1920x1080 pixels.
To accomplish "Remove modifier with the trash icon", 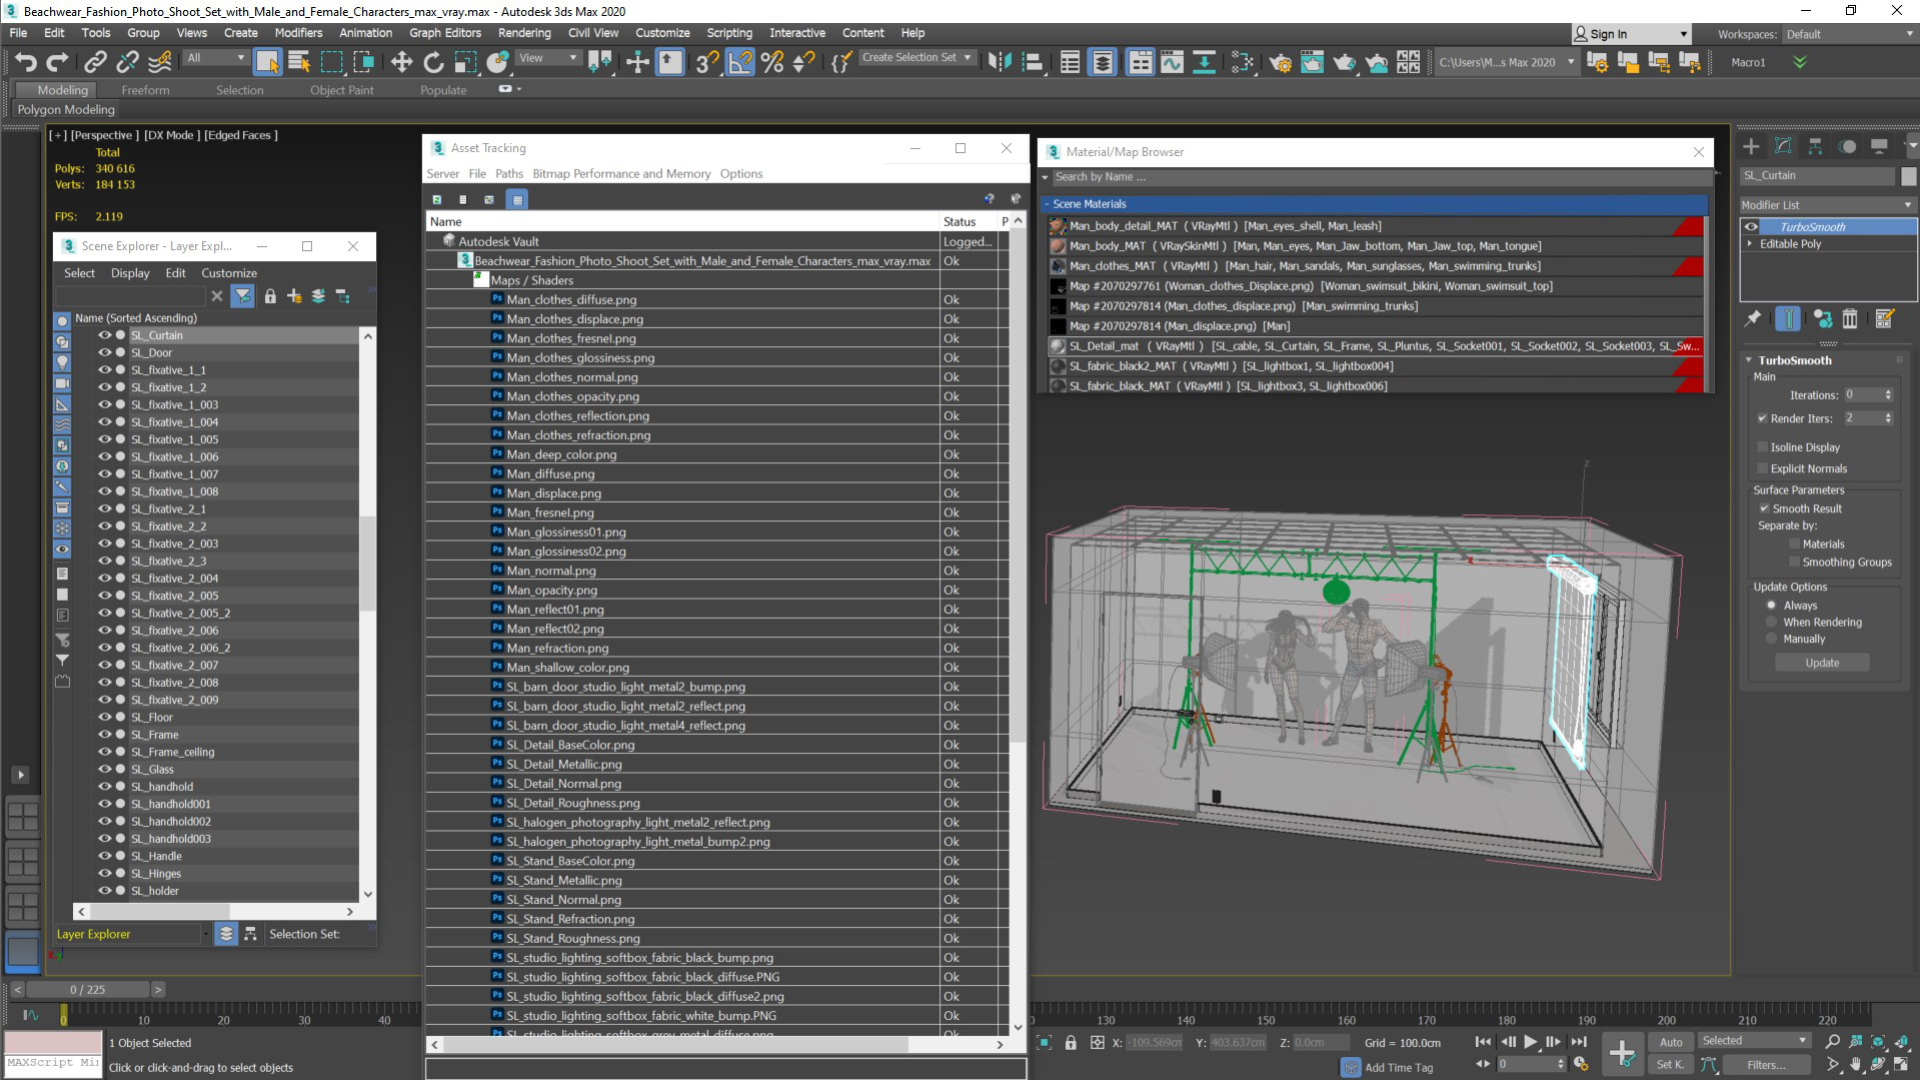I will pyautogui.click(x=1850, y=318).
